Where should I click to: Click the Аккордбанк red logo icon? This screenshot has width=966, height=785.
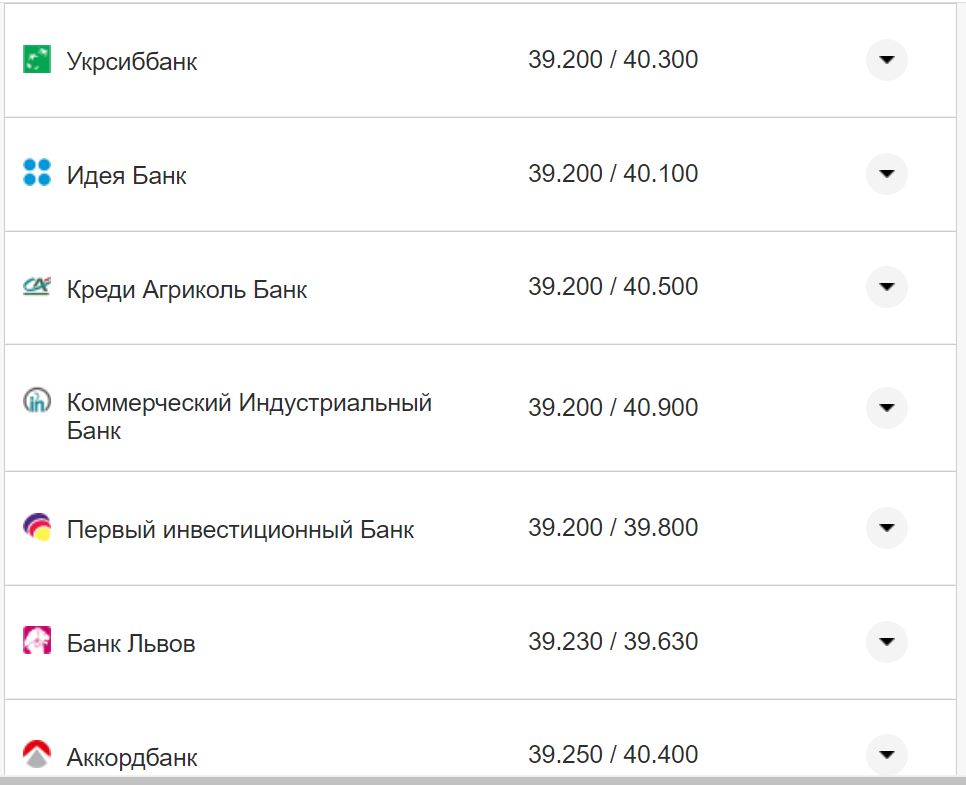pos(35,755)
